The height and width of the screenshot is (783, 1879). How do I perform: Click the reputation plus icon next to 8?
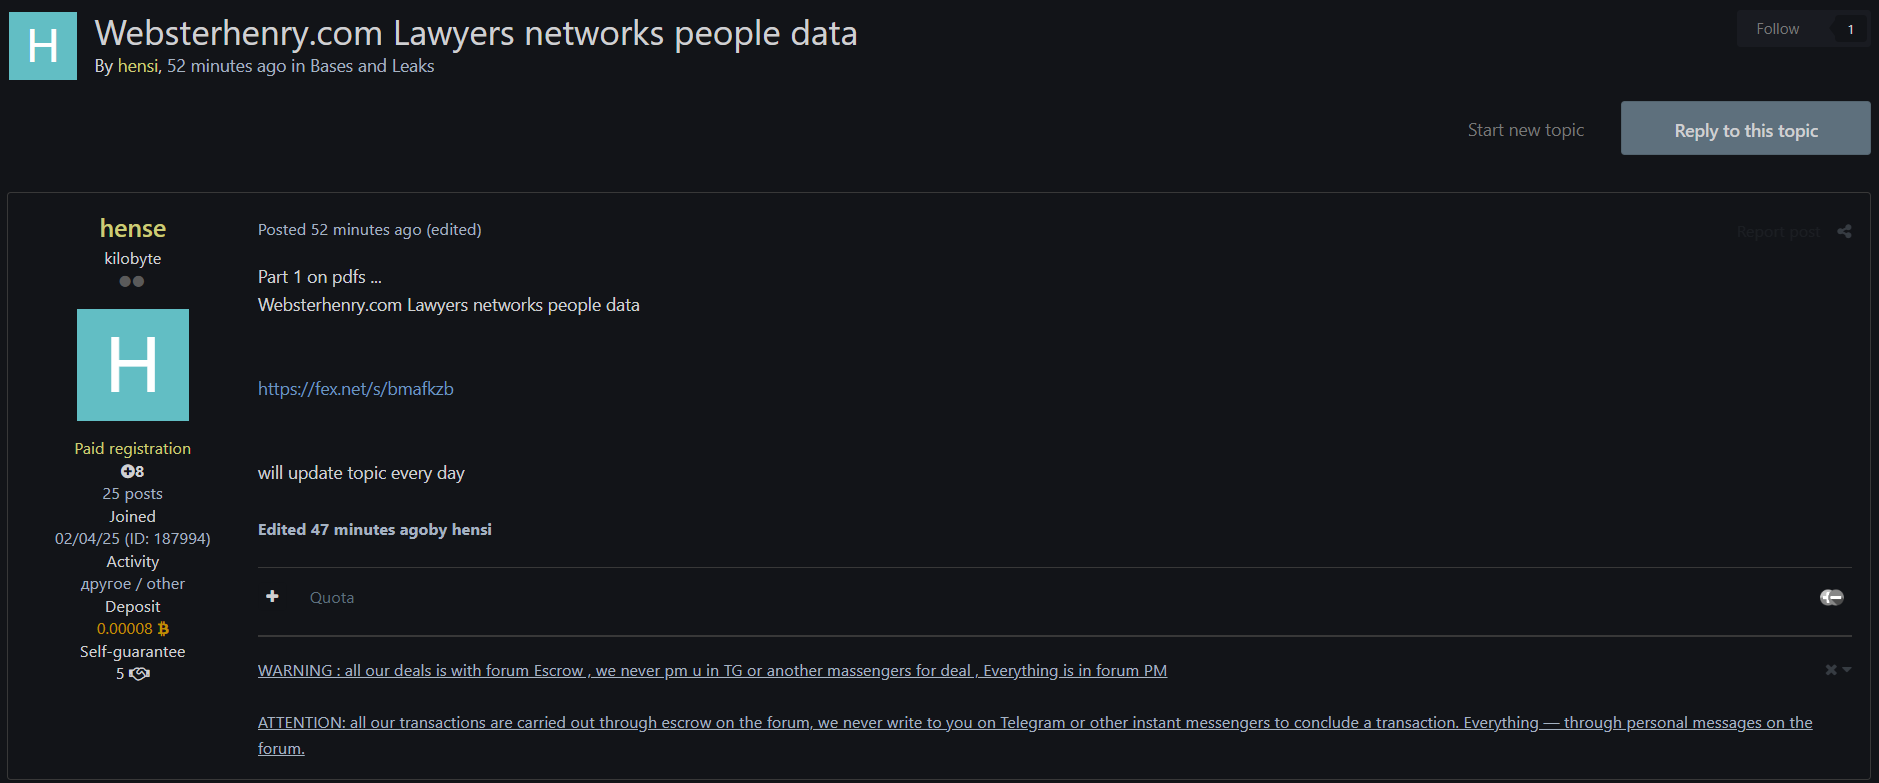pos(127,471)
